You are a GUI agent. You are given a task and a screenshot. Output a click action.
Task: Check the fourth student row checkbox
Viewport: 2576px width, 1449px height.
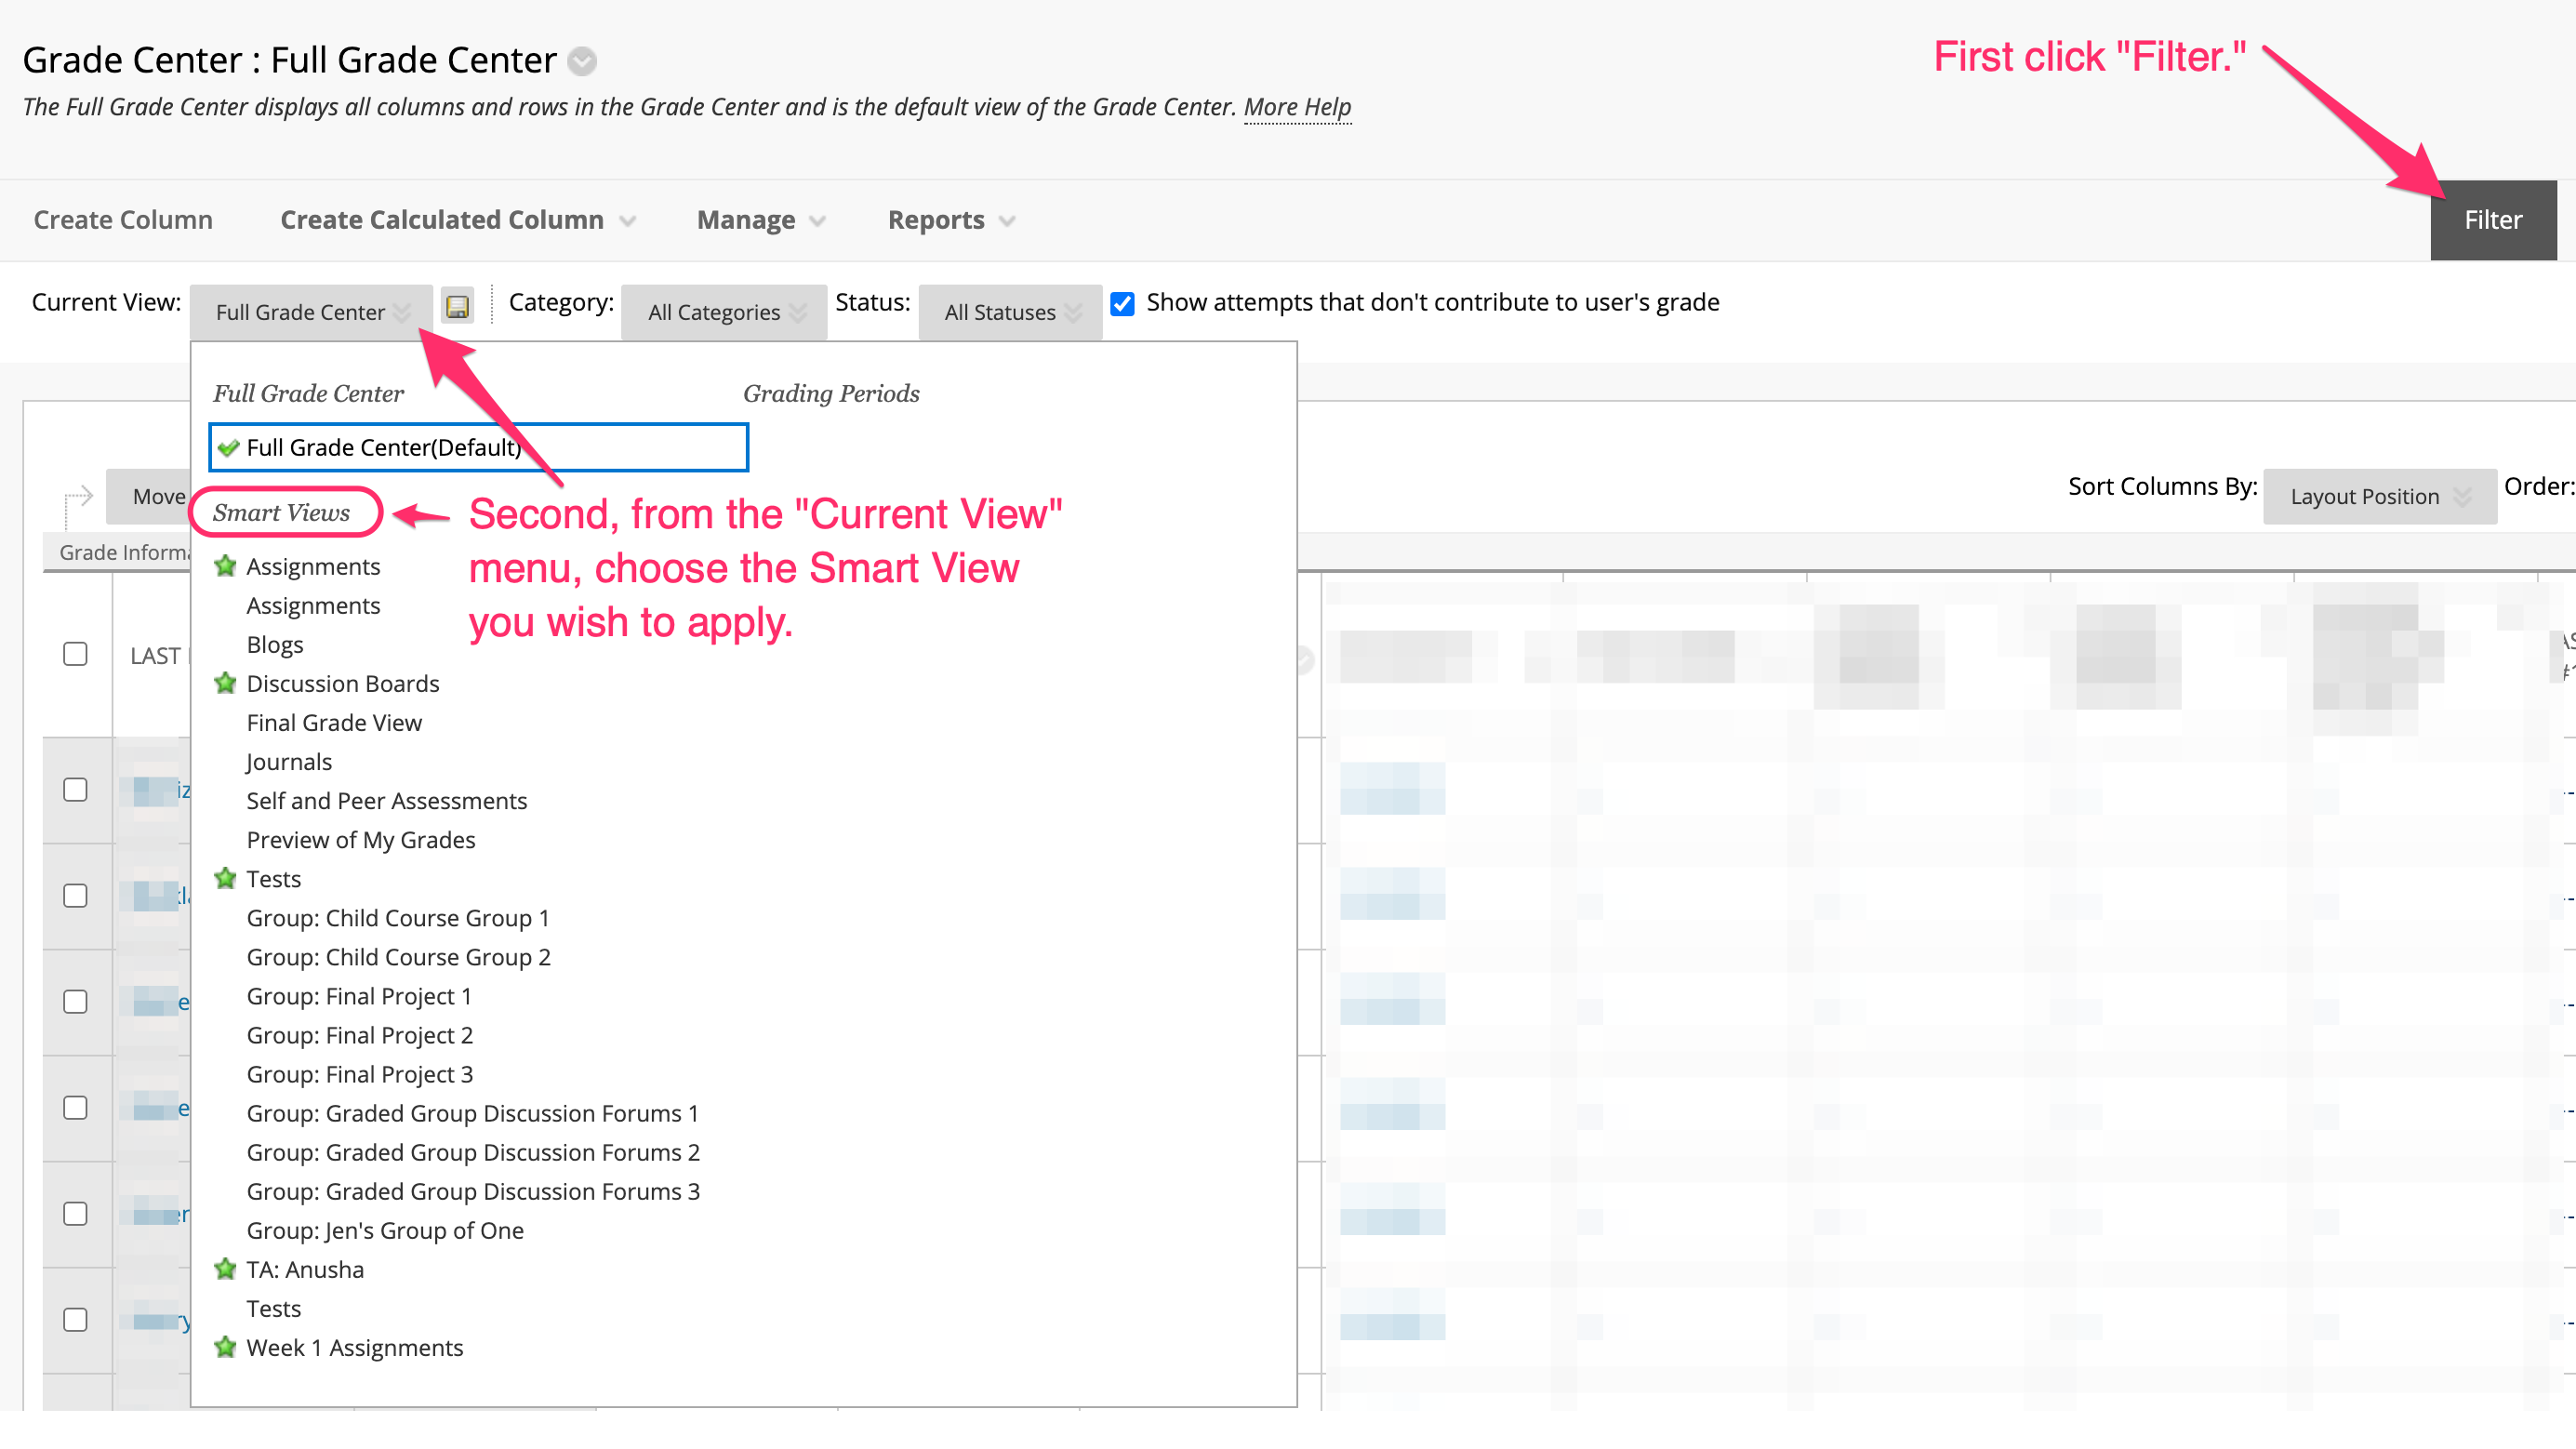[x=75, y=1108]
